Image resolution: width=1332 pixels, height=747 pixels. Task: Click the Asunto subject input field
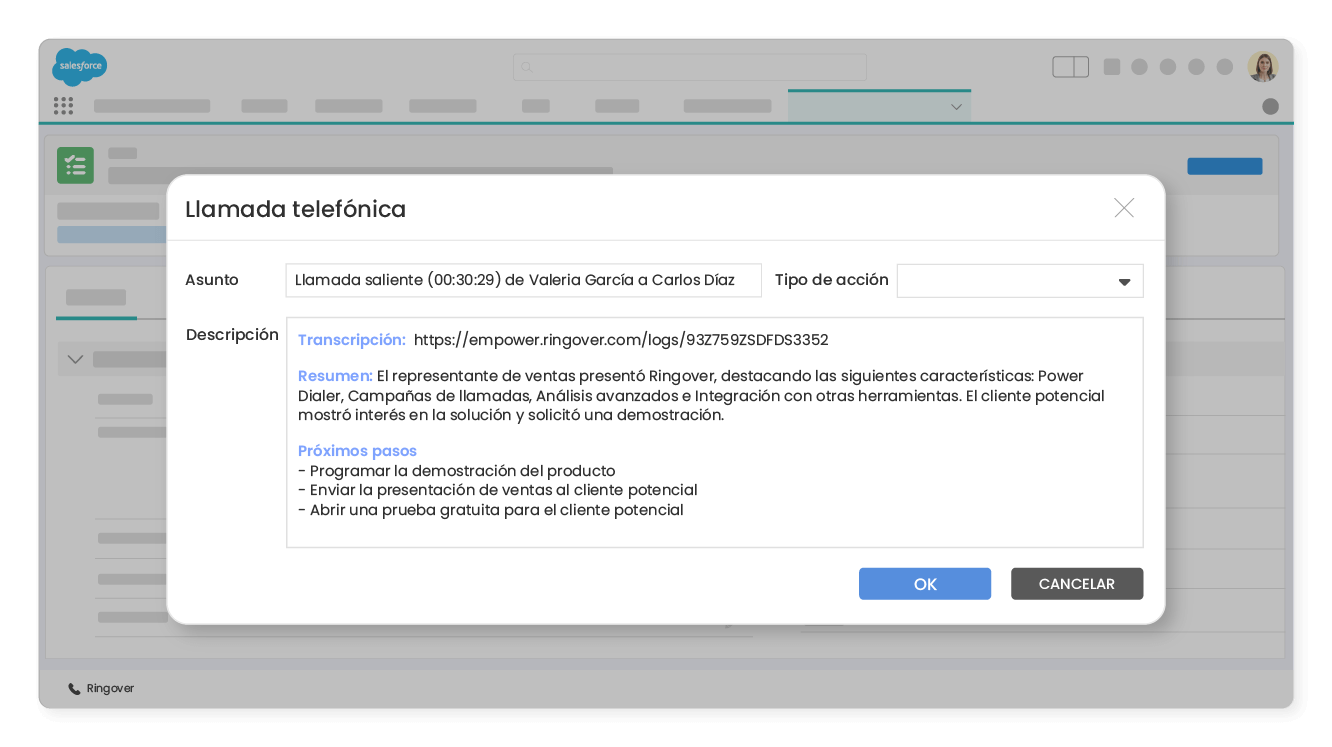(523, 280)
